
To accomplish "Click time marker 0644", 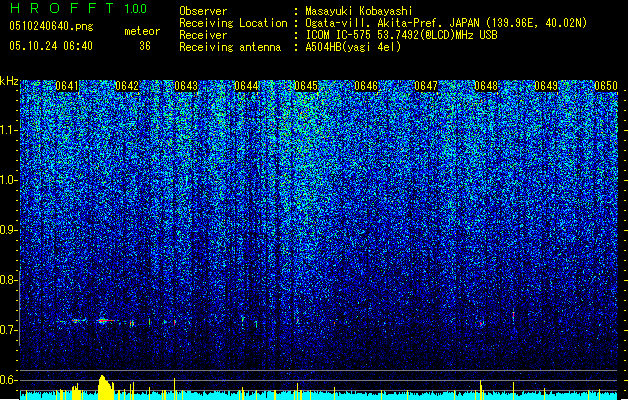I will click(x=246, y=86).
